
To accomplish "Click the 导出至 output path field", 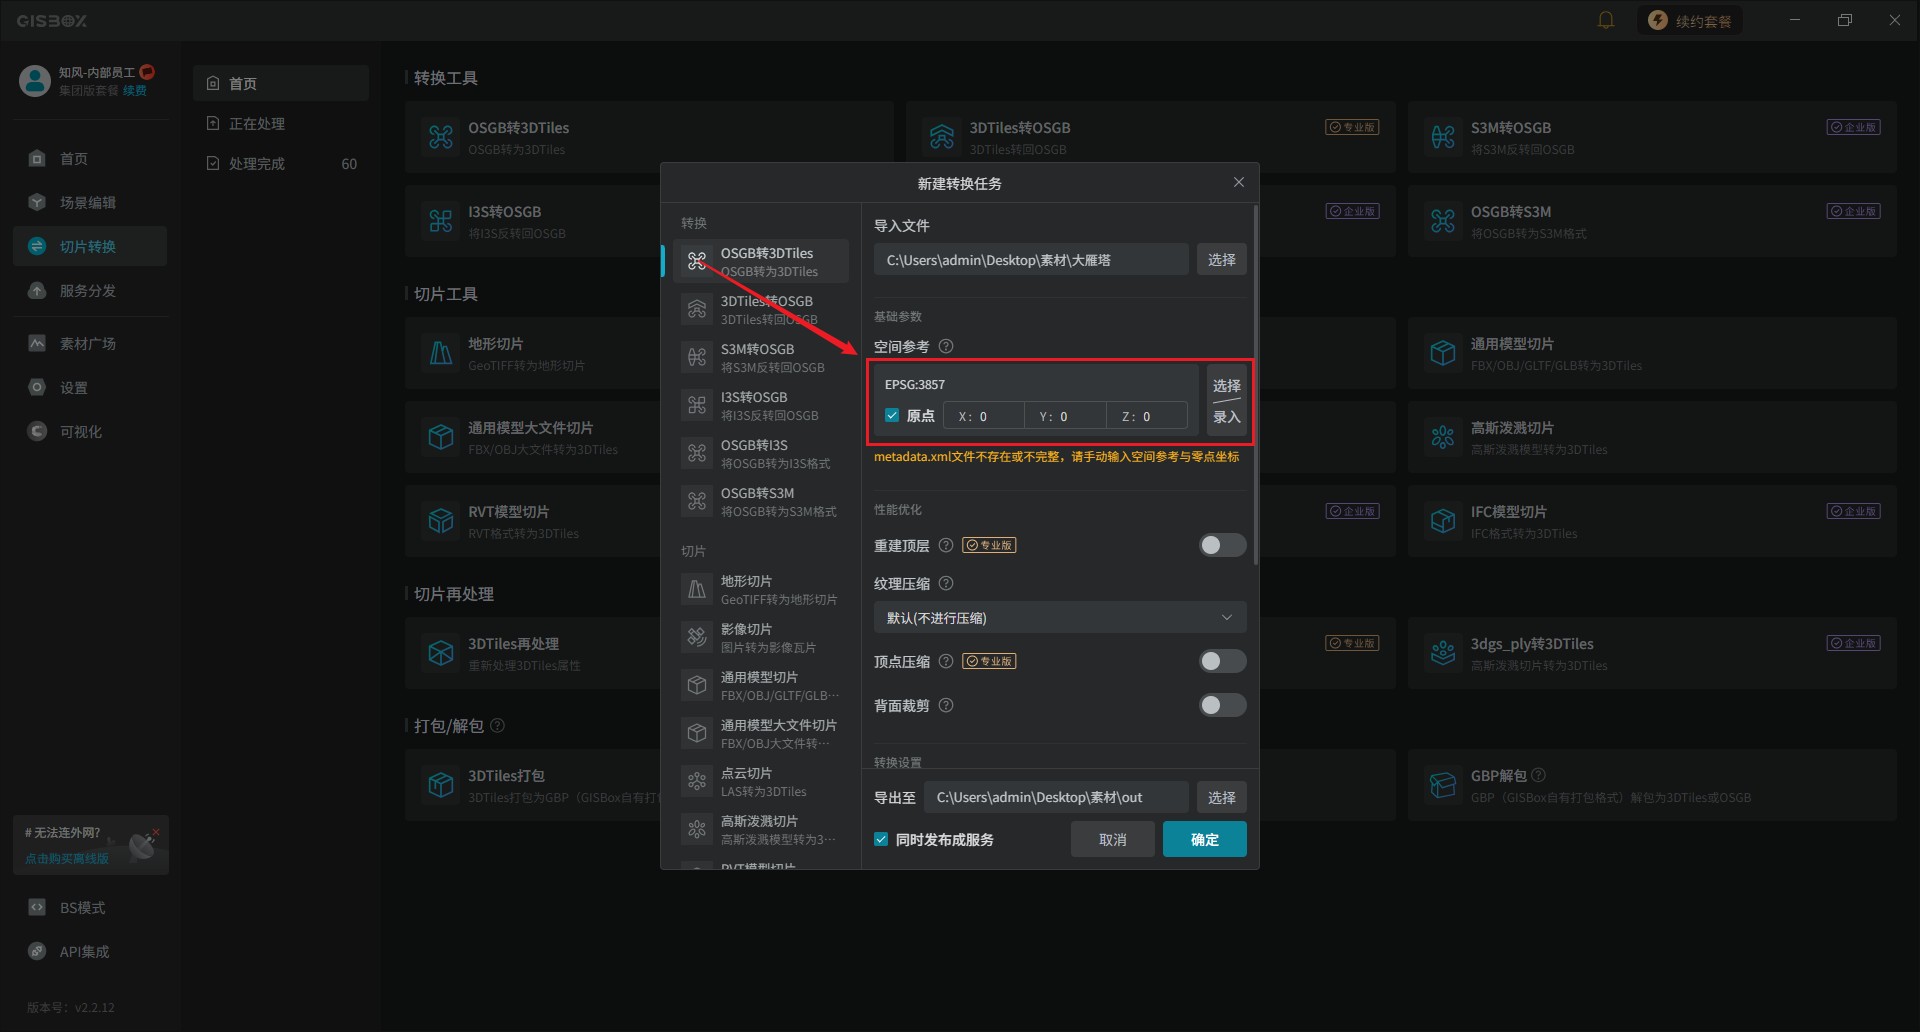I will click(1056, 798).
